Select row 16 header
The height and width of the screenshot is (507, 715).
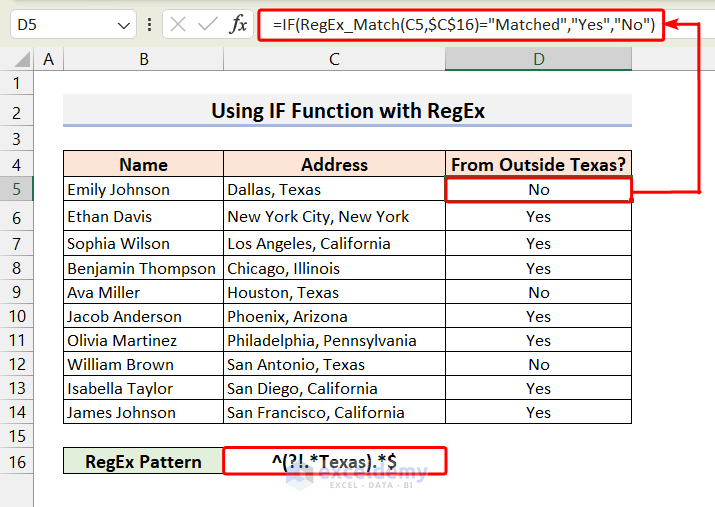(x=16, y=461)
